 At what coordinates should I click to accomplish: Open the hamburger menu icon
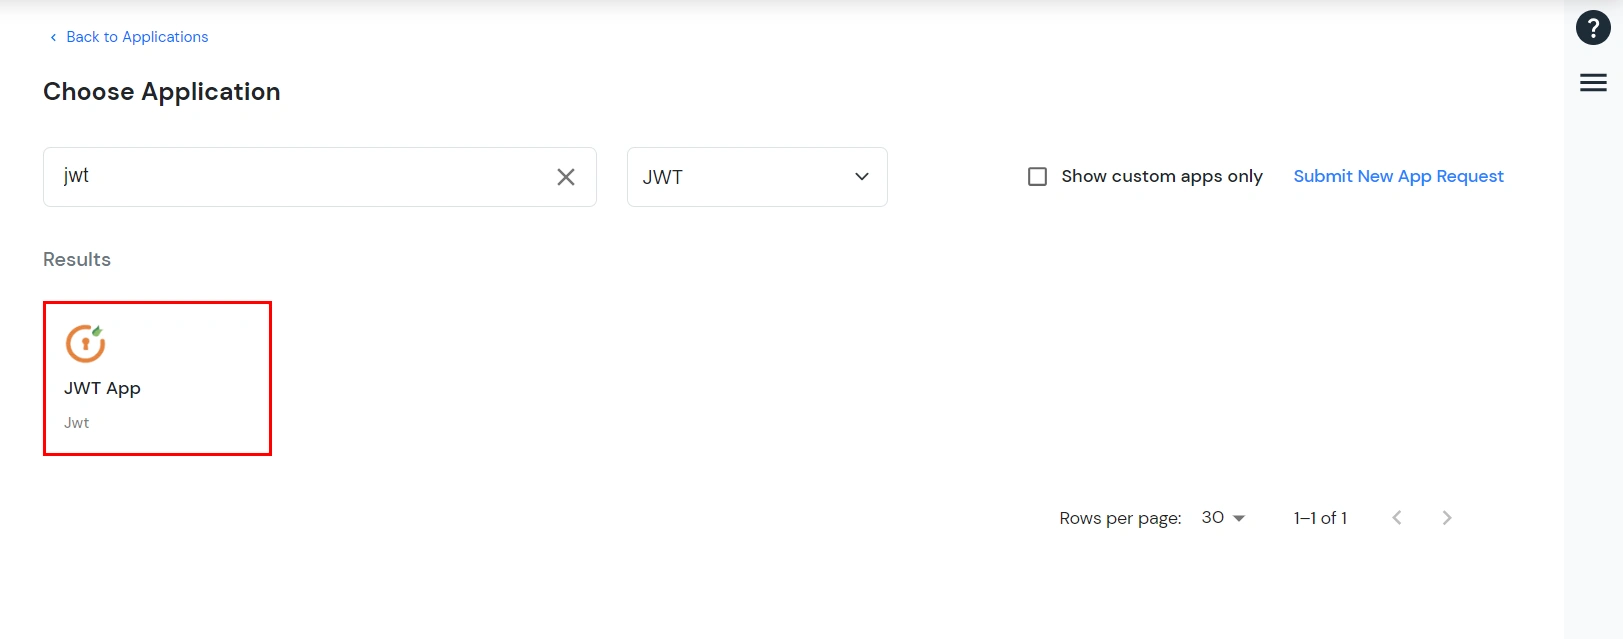(1593, 83)
